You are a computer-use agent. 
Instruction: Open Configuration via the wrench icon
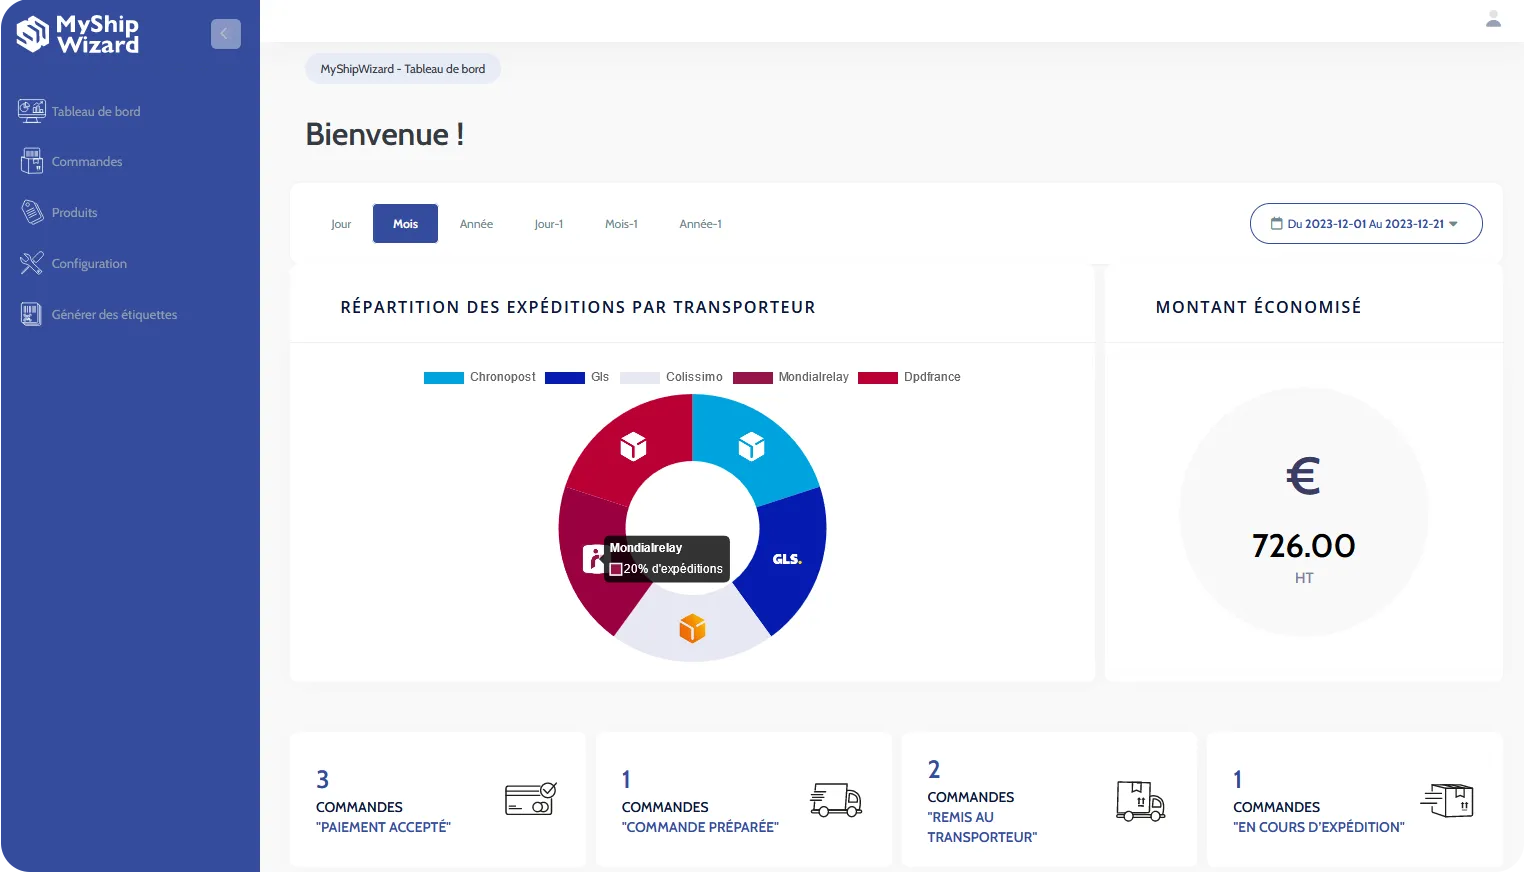(x=31, y=263)
